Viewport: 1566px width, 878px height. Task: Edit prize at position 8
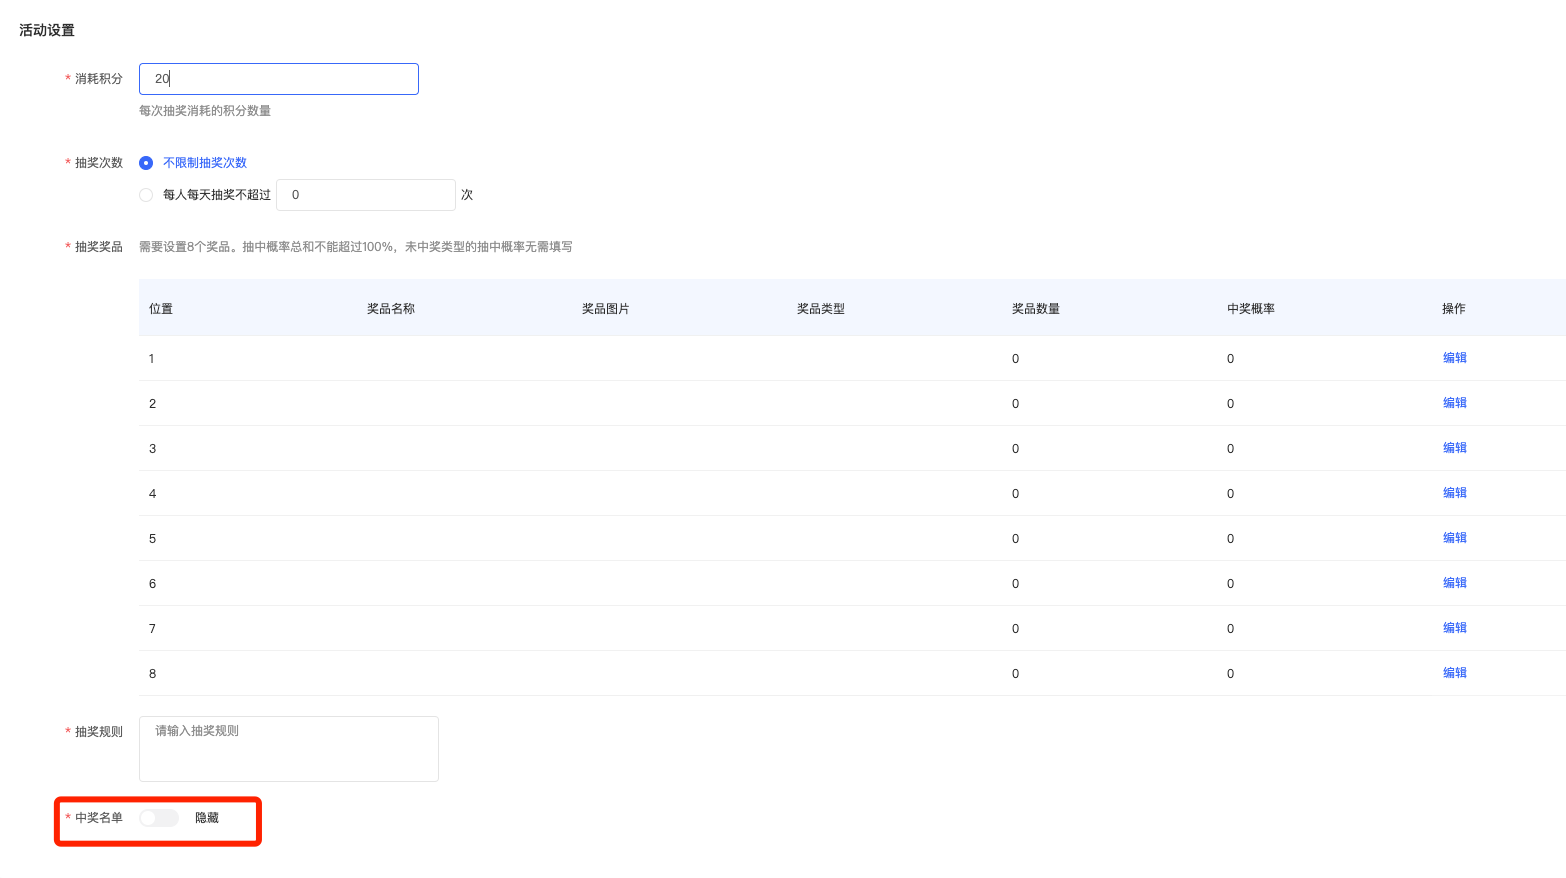pos(1454,673)
